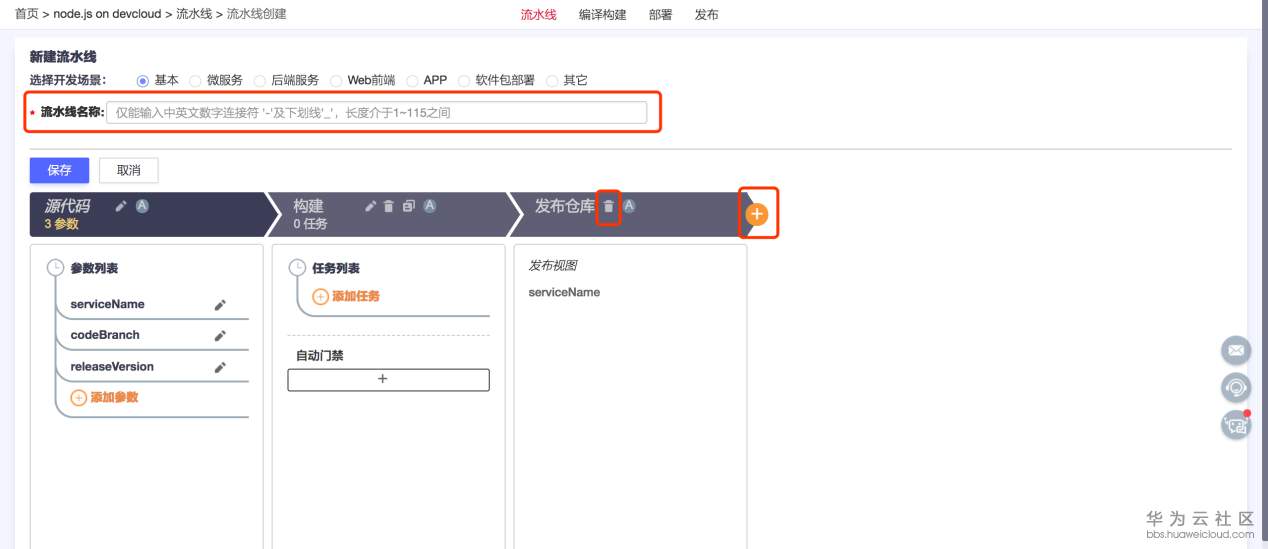Select the Web前端 scenario radio button

pos(337,80)
